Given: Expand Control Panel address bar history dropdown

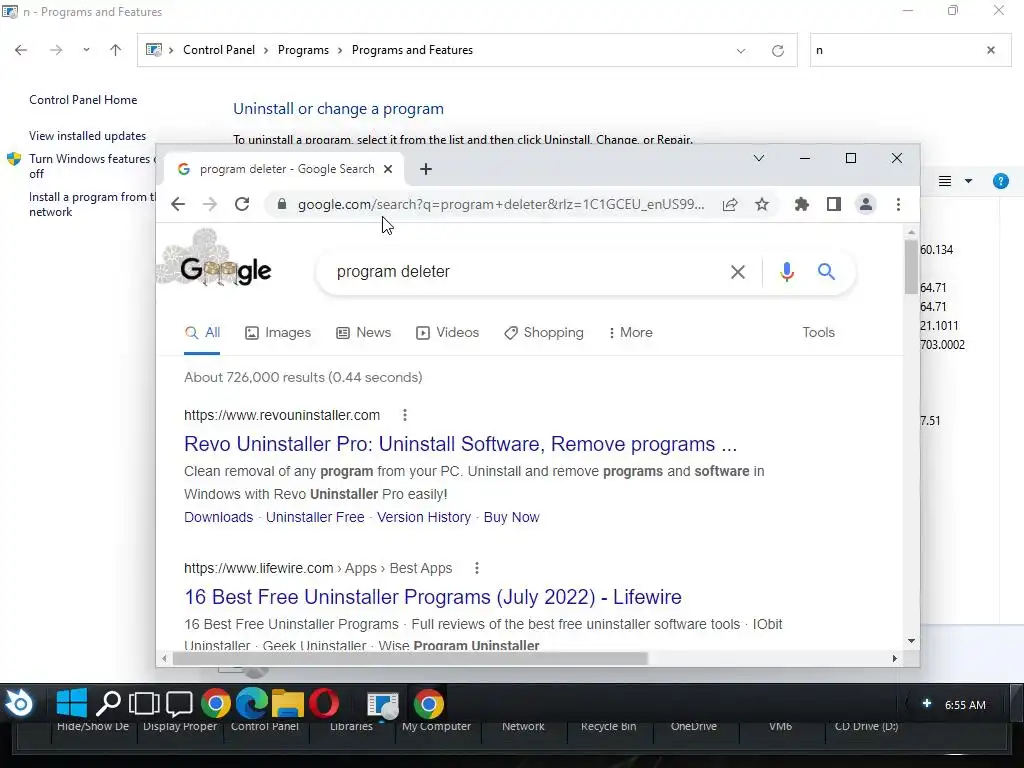Looking at the screenshot, I should click(x=741, y=51).
